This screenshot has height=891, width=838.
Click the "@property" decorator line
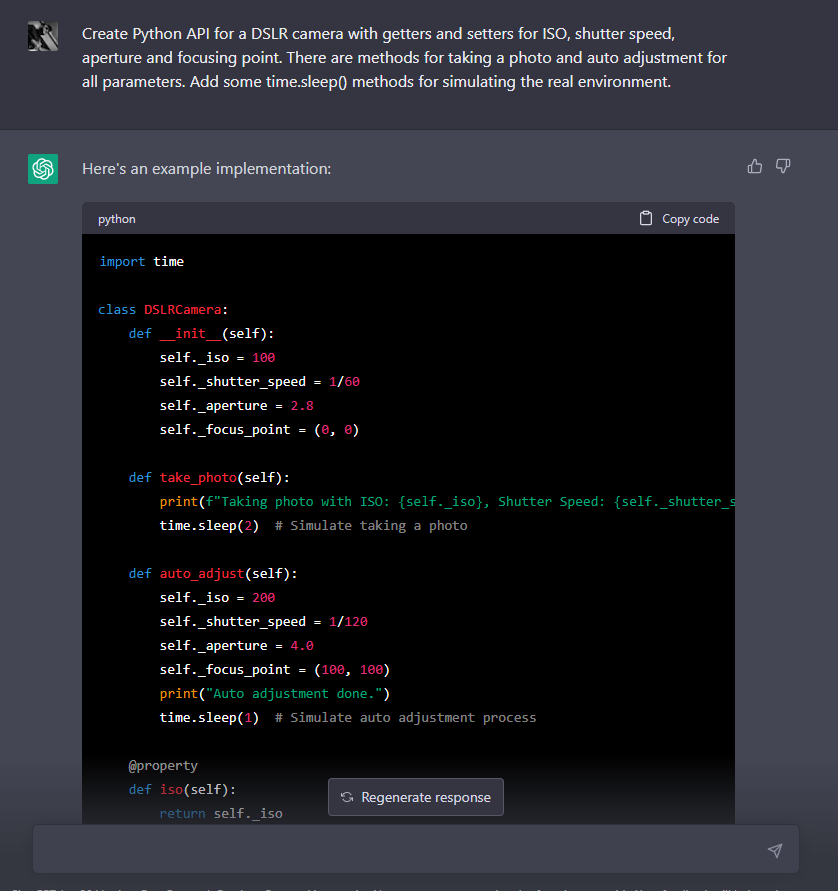coord(163,765)
